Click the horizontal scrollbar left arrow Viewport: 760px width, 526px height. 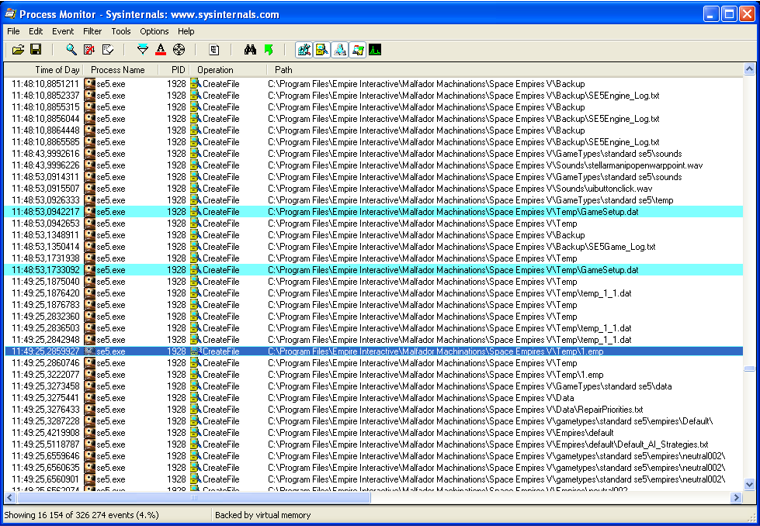(x=10, y=497)
